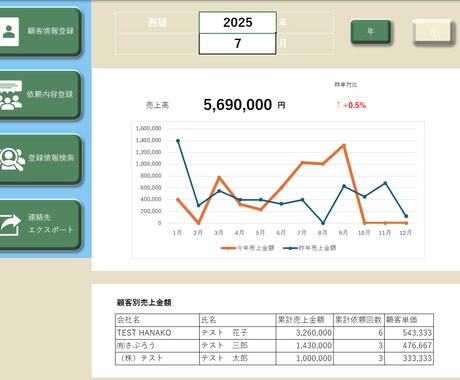Select the 今年売上金額 legend entry
The image size is (460, 380).
coord(248,248)
